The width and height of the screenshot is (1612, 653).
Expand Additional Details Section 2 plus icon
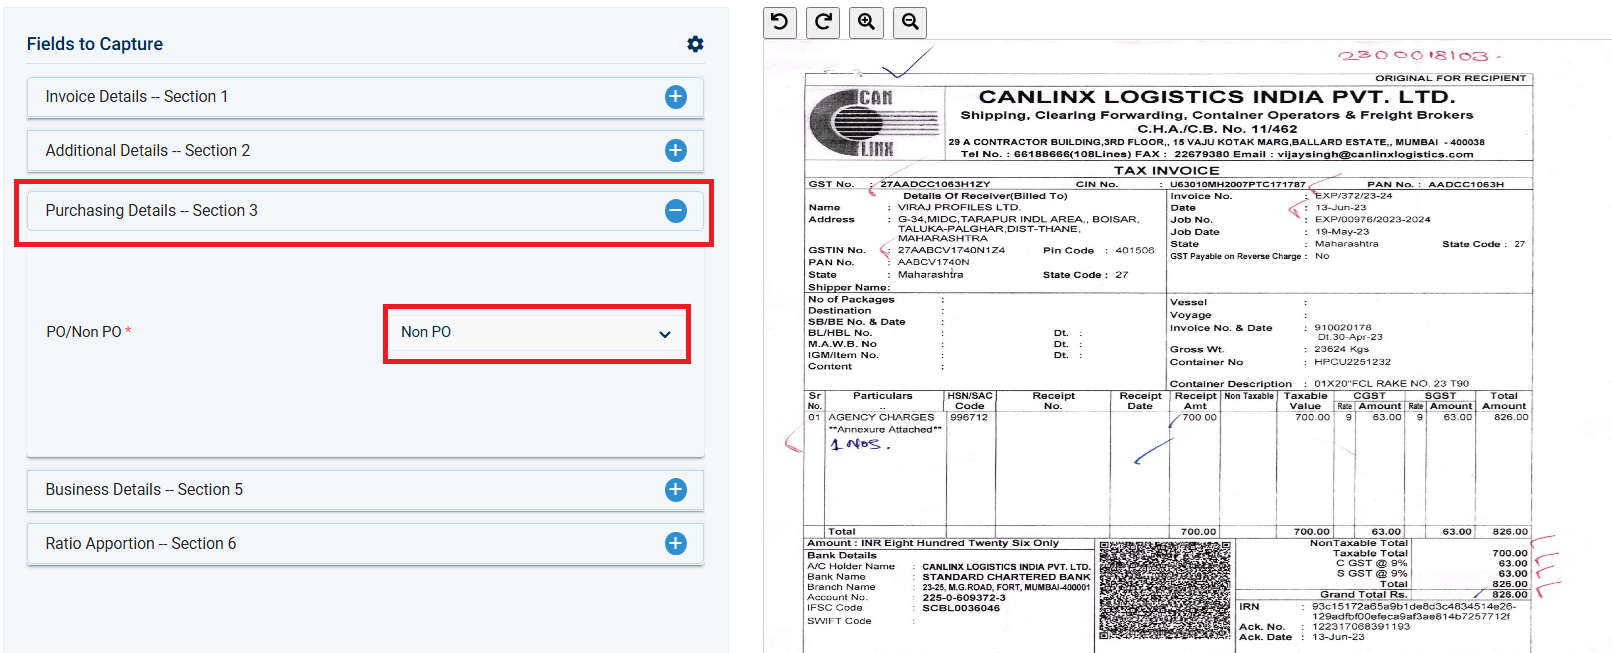pyautogui.click(x=676, y=150)
